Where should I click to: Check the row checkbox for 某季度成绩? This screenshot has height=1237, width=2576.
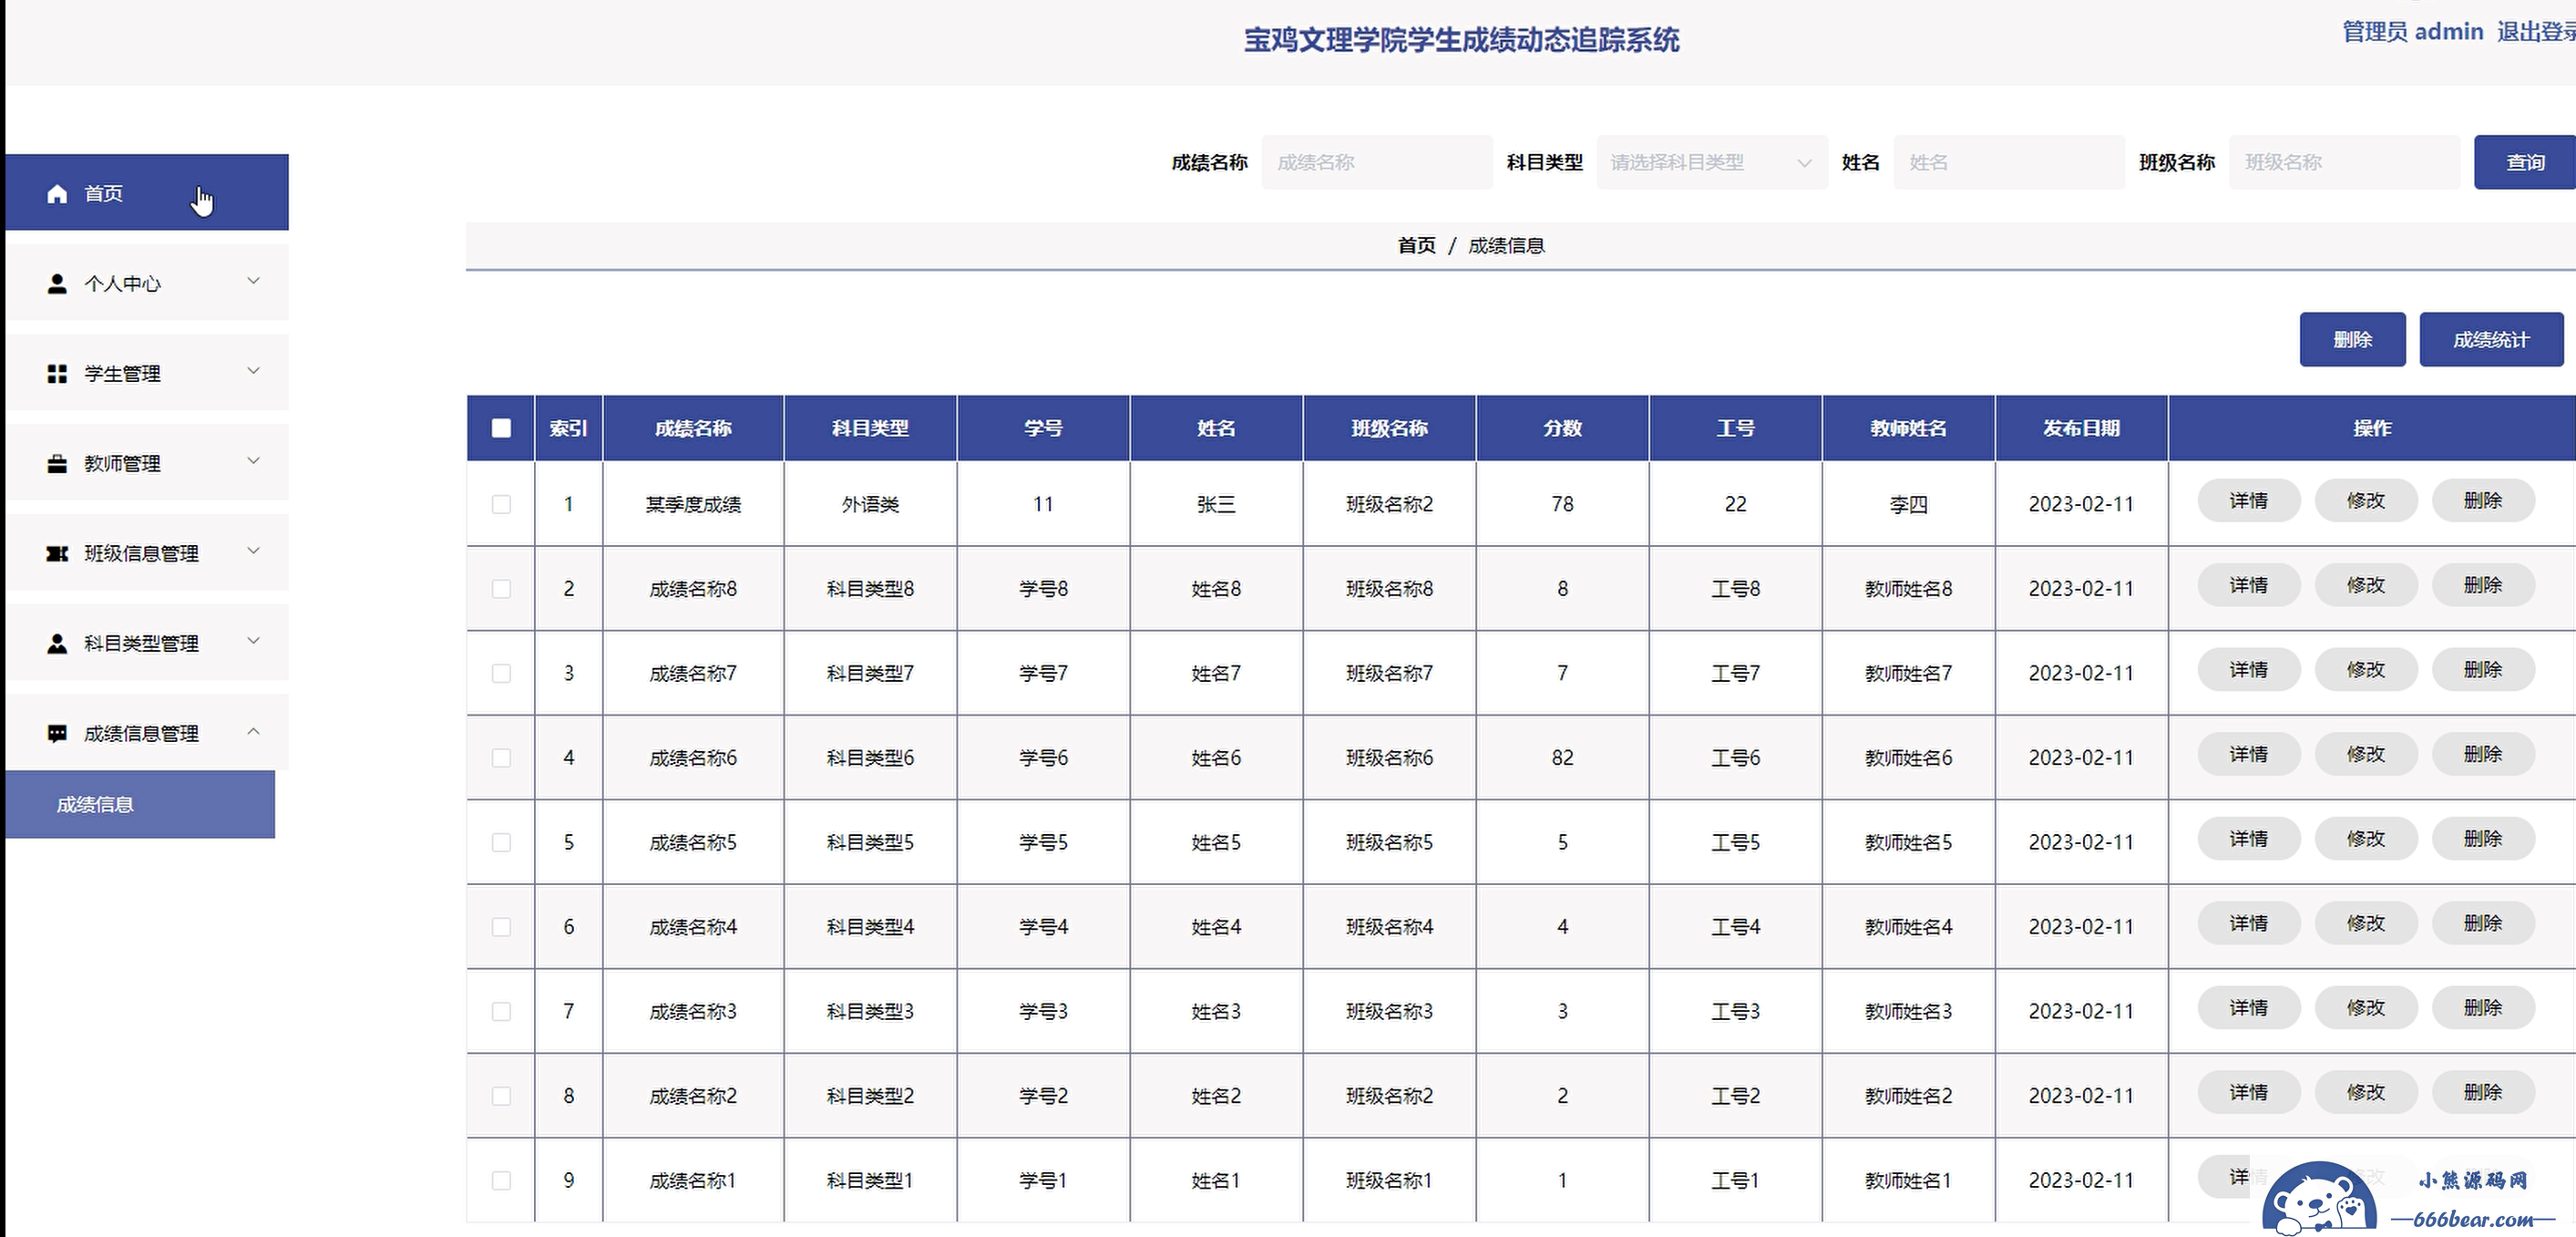(x=501, y=504)
